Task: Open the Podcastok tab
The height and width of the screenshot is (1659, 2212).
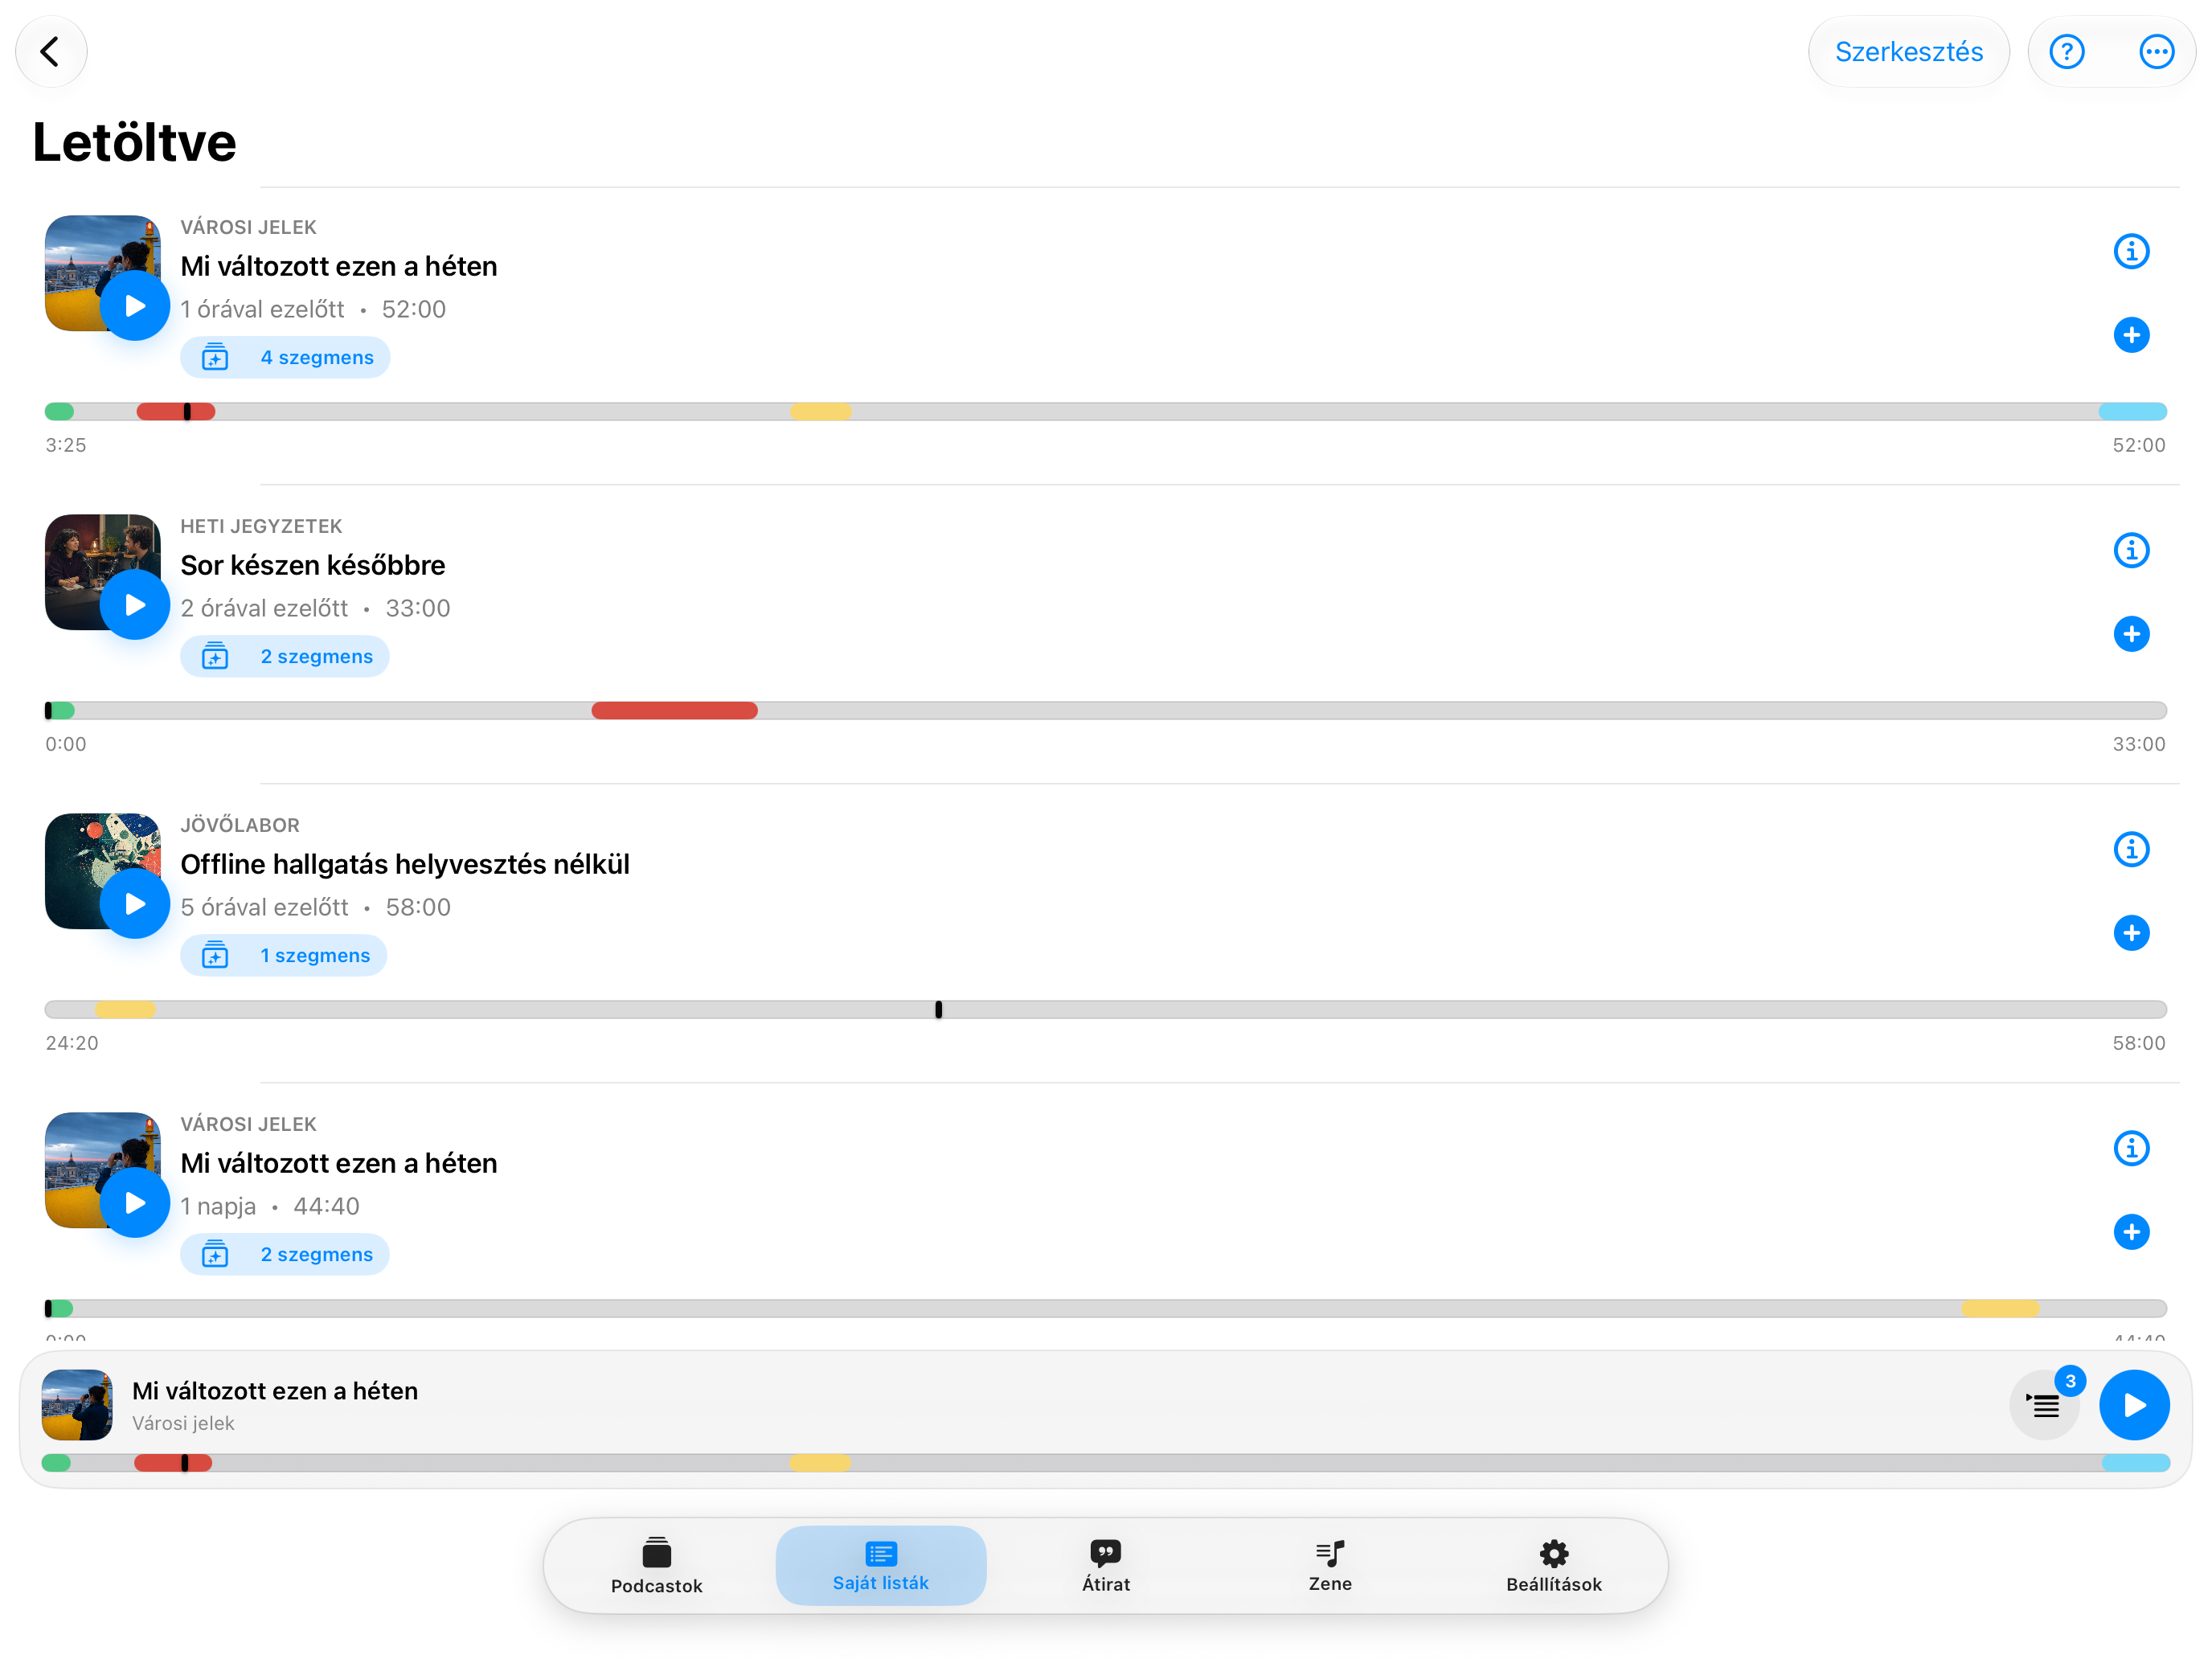Action: (x=657, y=1566)
